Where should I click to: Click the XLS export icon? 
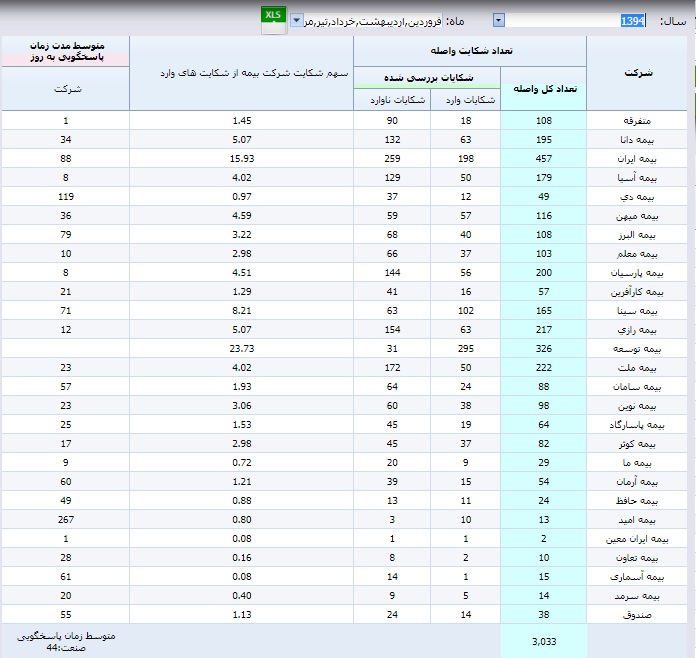[x=272, y=18]
